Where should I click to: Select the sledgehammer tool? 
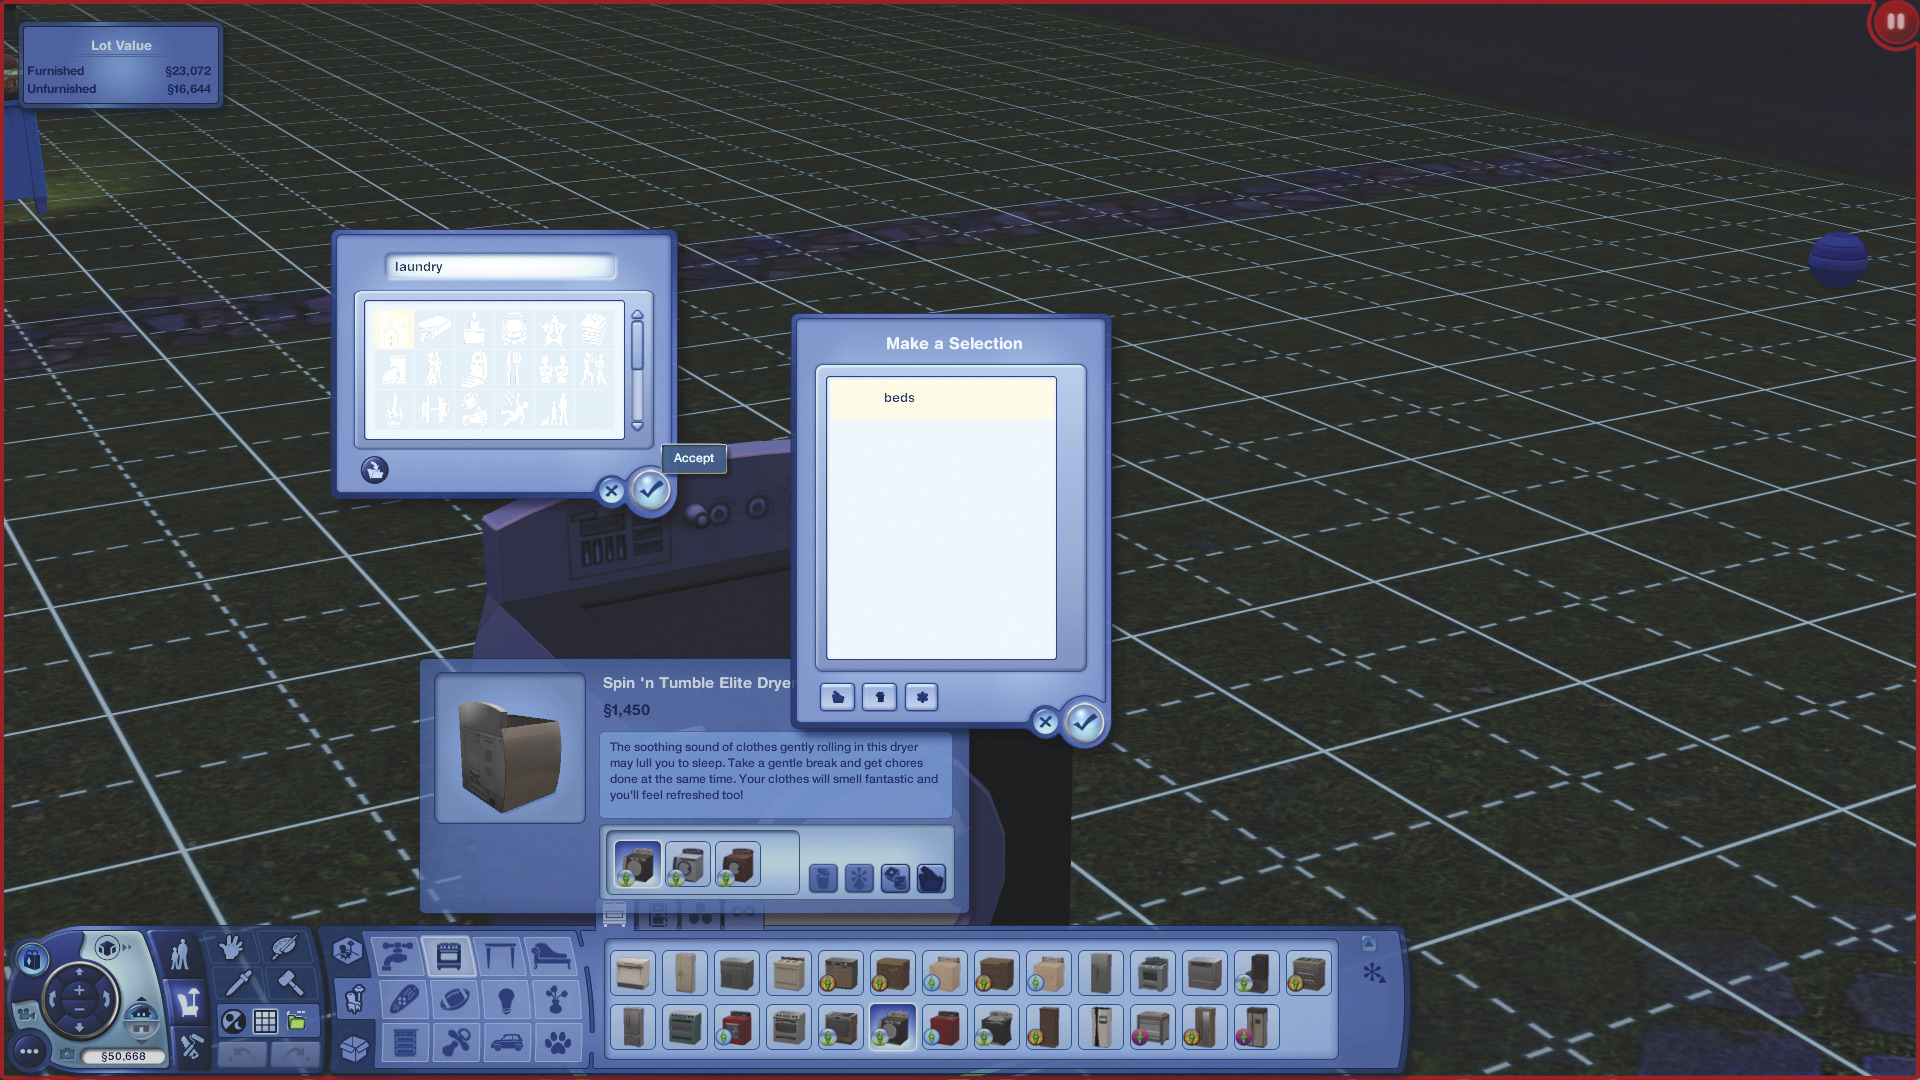(290, 984)
